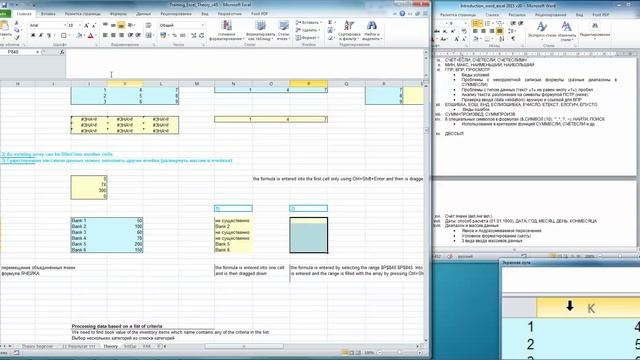Click the Excel help question mark icon
Viewport: 640px width, 360px height.
[402, 13]
